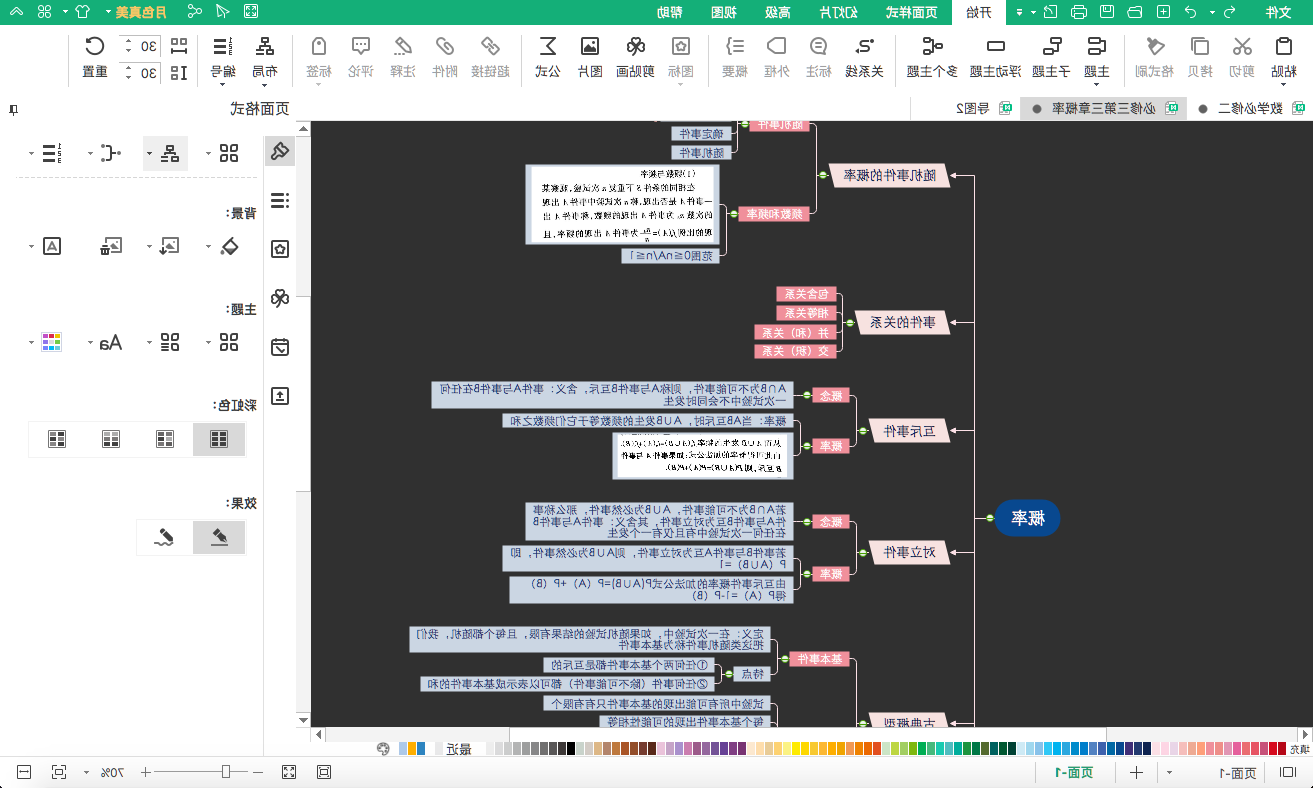
Task: Click the 多个主题 multiple topics icon
Action: pos(932,47)
